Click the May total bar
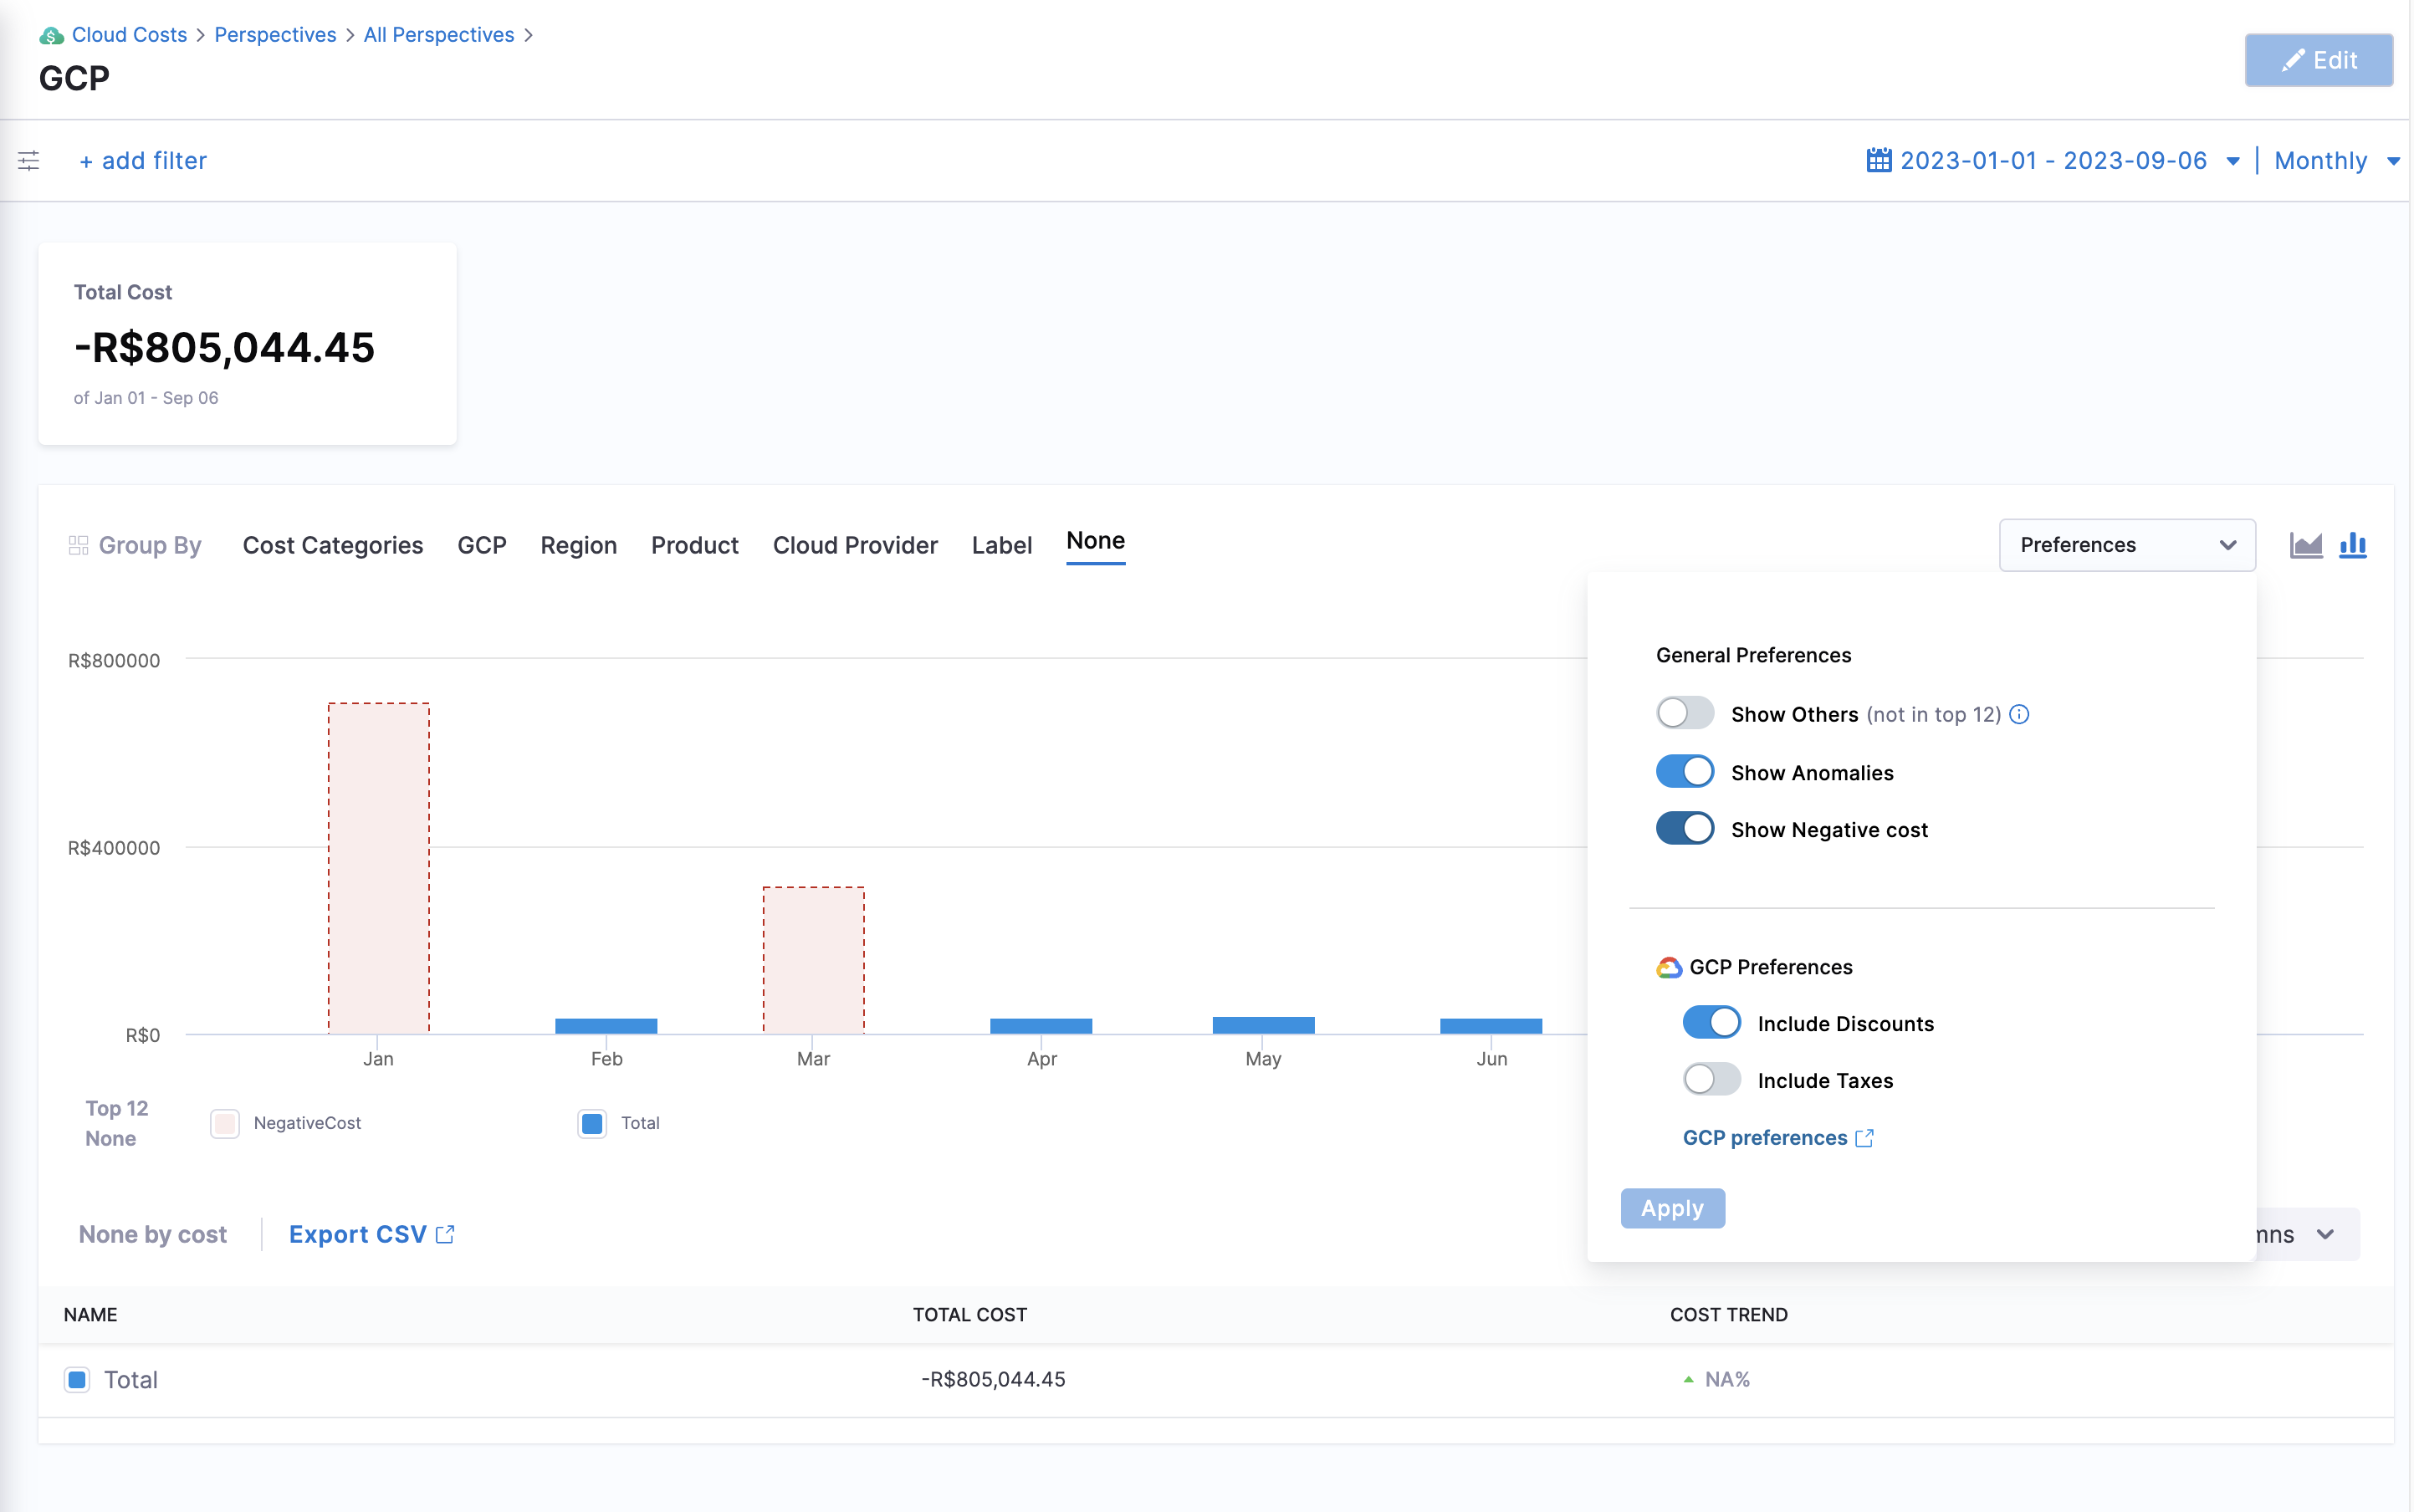The width and height of the screenshot is (2414, 1512). 1263,1025
